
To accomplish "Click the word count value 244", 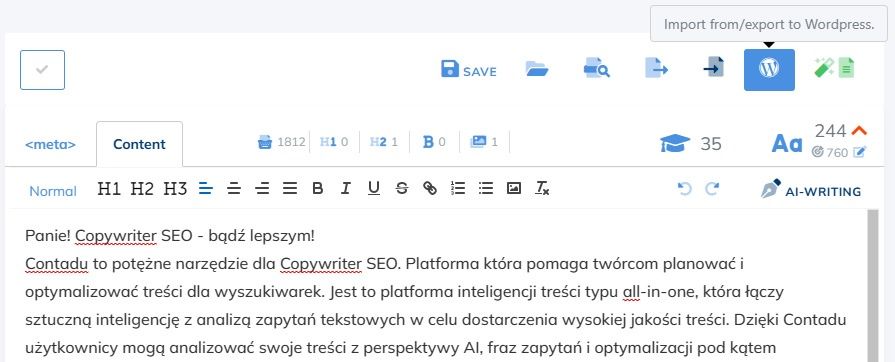I will 831,131.
